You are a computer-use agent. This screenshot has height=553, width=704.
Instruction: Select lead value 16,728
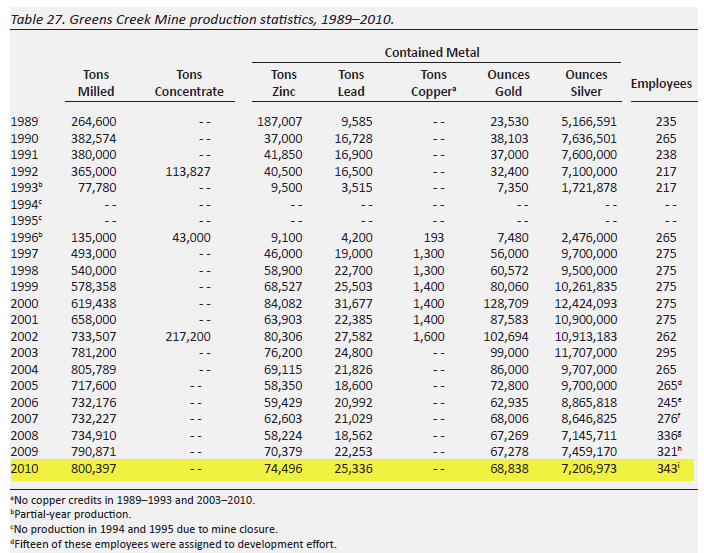353,139
